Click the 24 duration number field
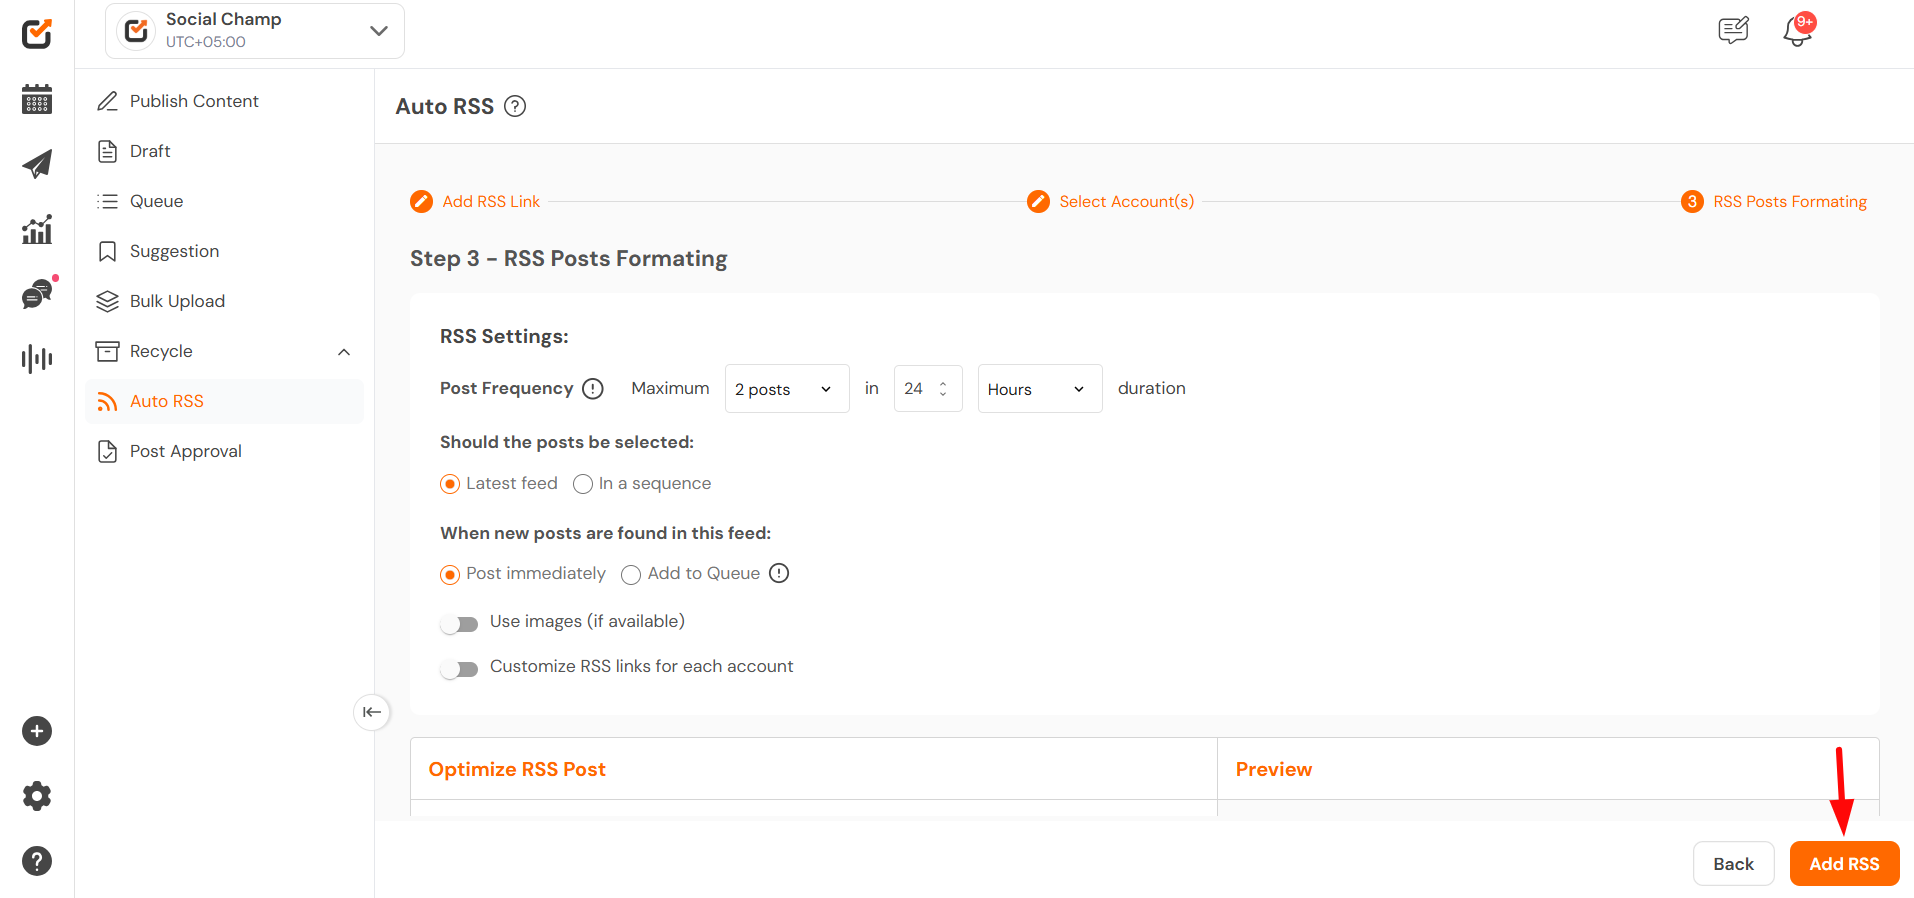This screenshot has height=898, width=1914. point(916,389)
